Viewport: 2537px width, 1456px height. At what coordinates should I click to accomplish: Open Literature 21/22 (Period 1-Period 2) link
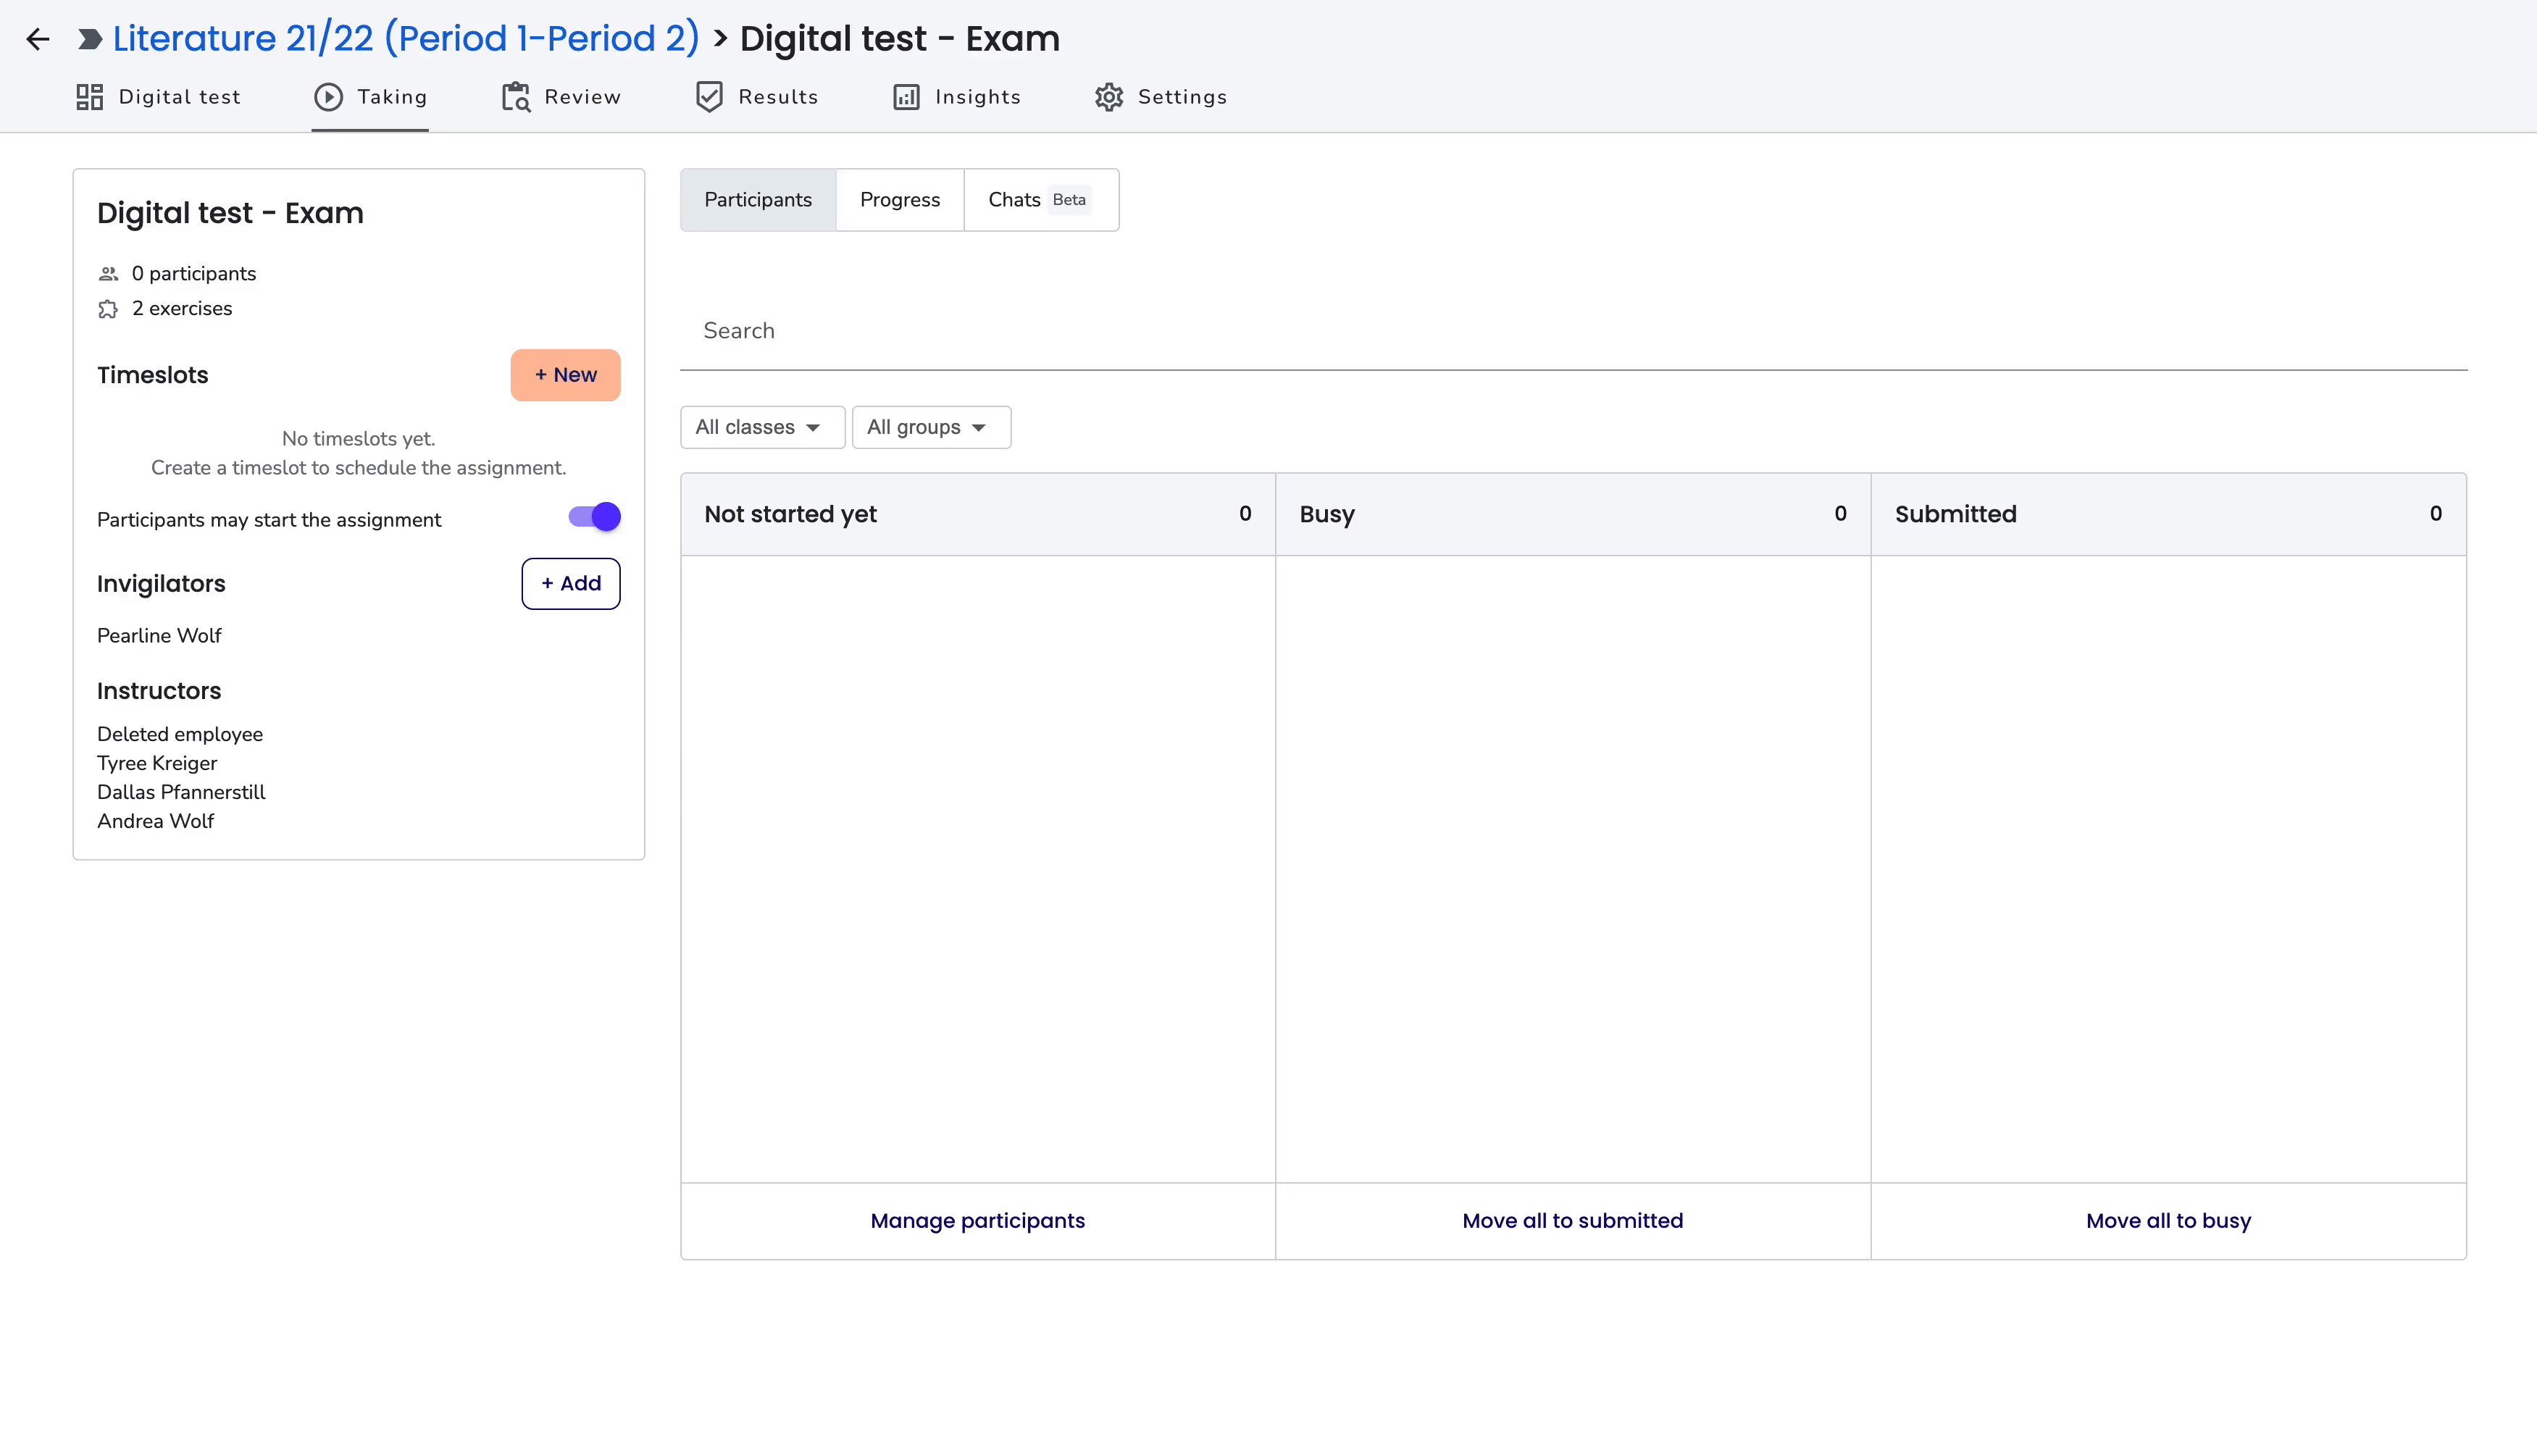tap(406, 39)
